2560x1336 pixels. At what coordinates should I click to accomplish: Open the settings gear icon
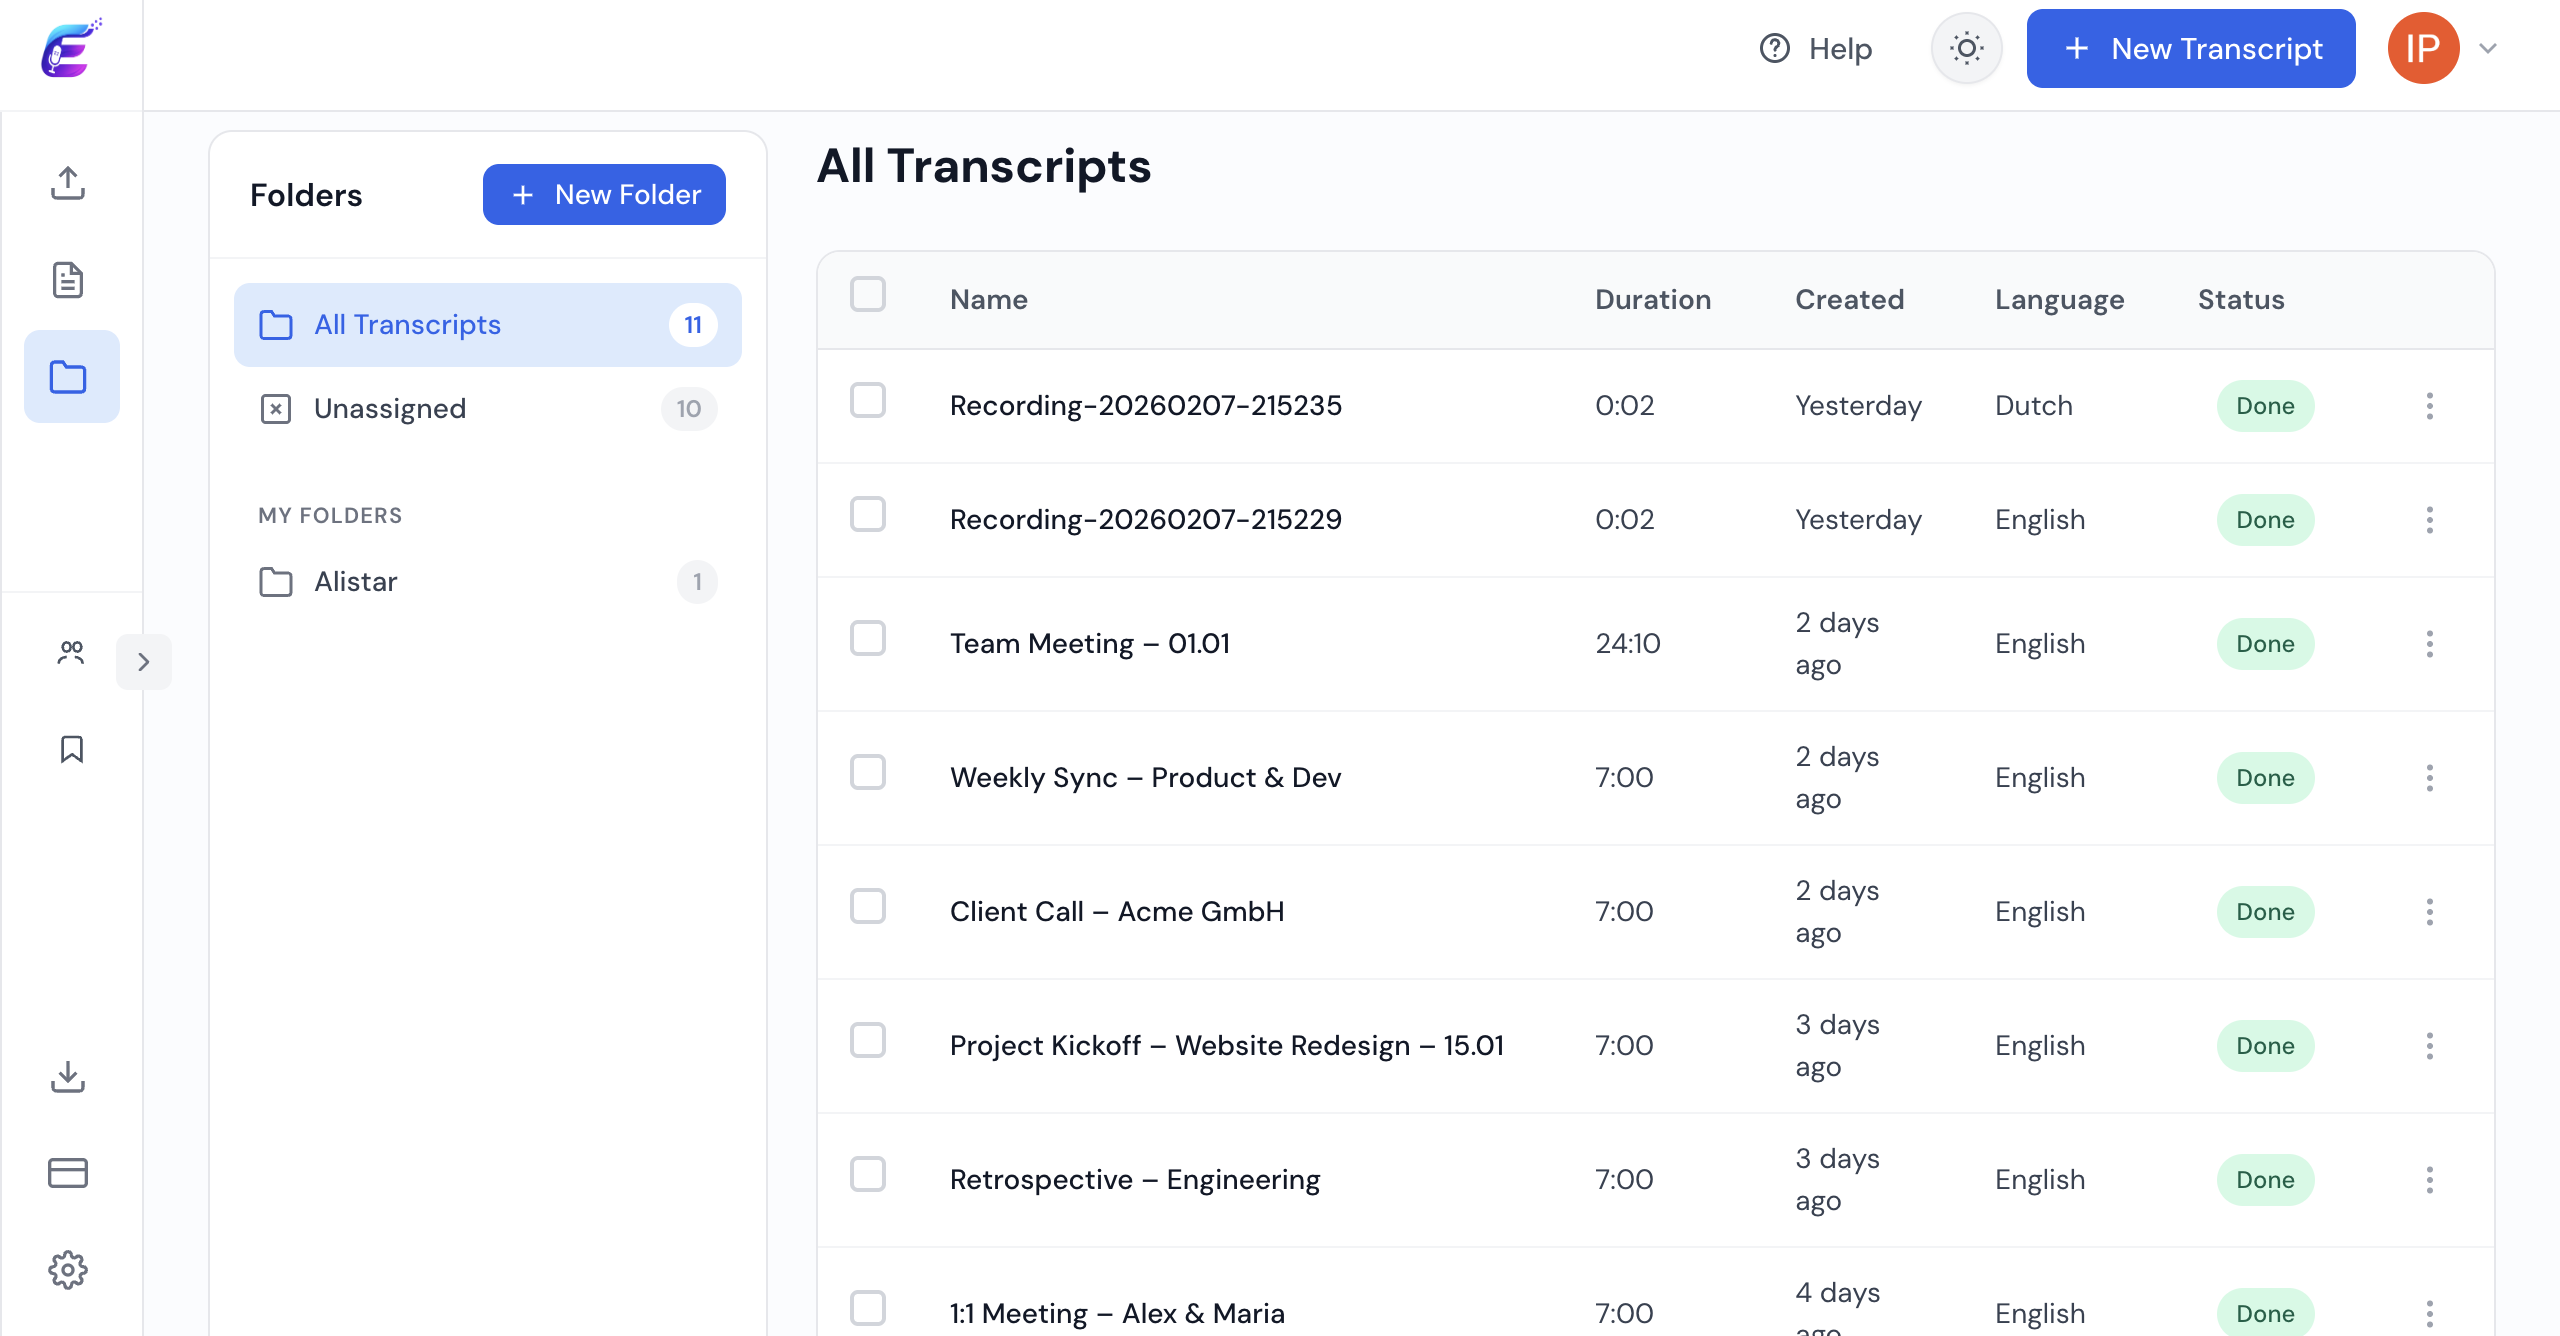coord(69,1269)
